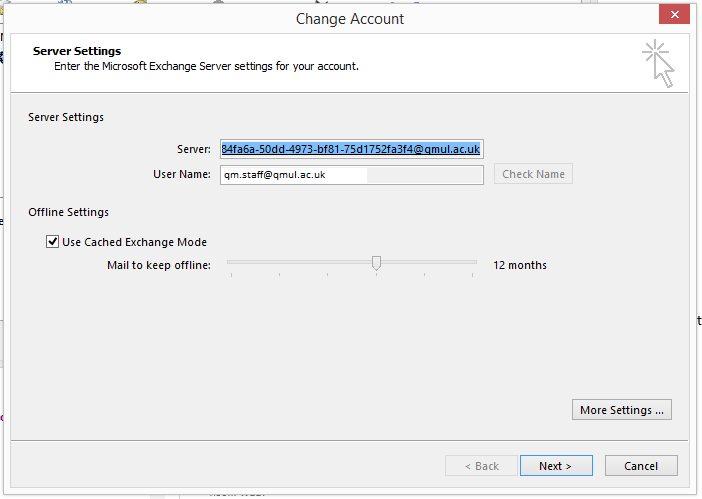The image size is (702, 499).
Task: Click the Offline Settings section label
Action: [x=69, y=212]
